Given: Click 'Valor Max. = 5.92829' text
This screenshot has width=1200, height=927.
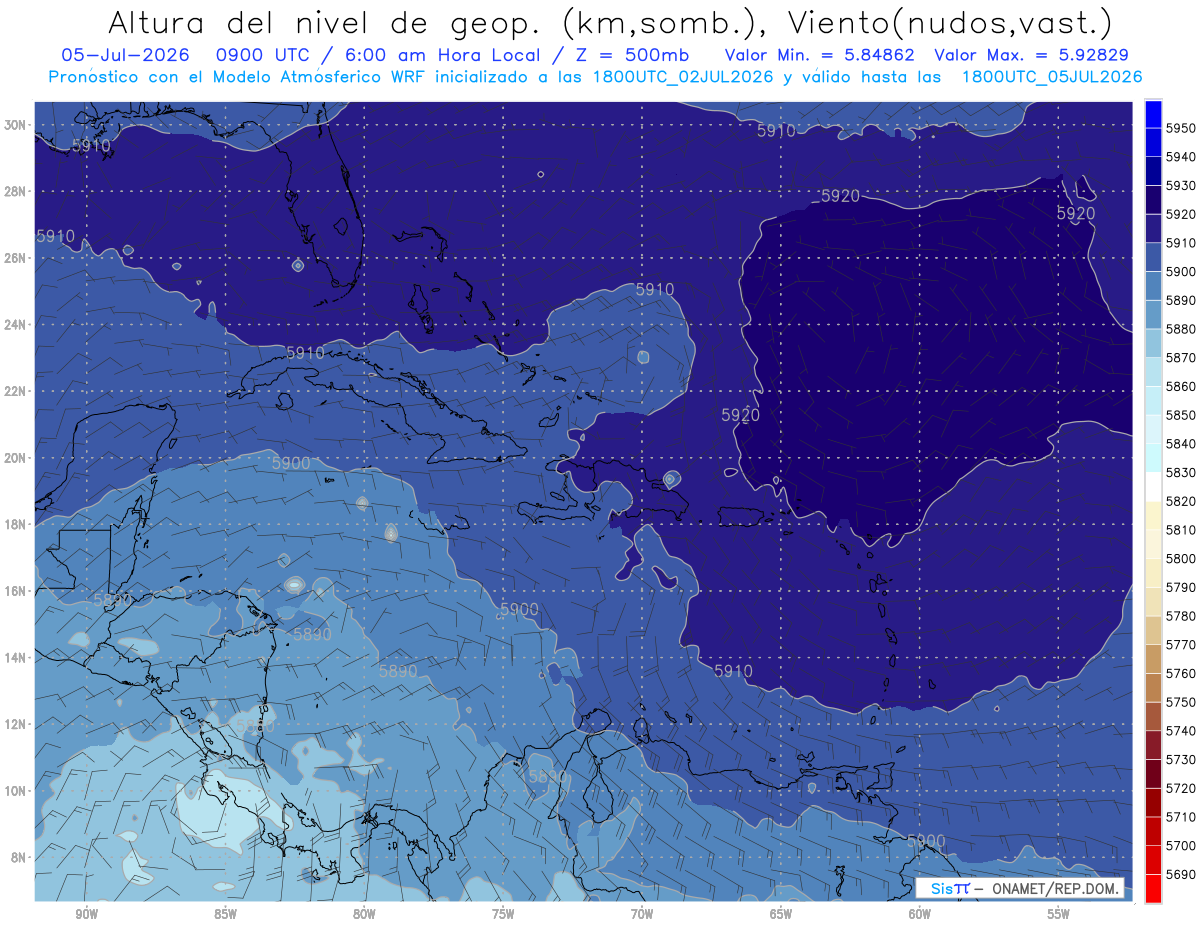Looking at the screenshot, I should coord(1031,54).
